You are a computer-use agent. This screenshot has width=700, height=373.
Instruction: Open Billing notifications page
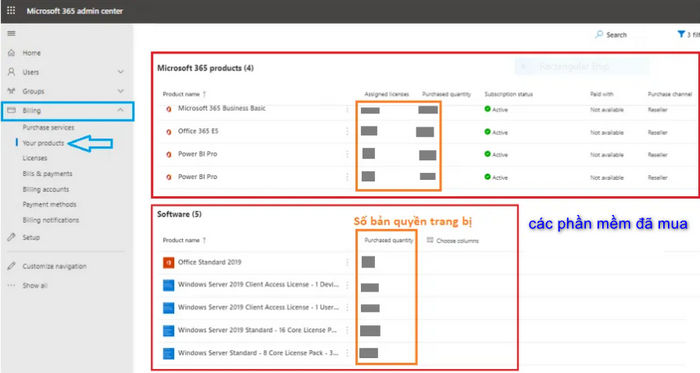[x=51, y=220]
